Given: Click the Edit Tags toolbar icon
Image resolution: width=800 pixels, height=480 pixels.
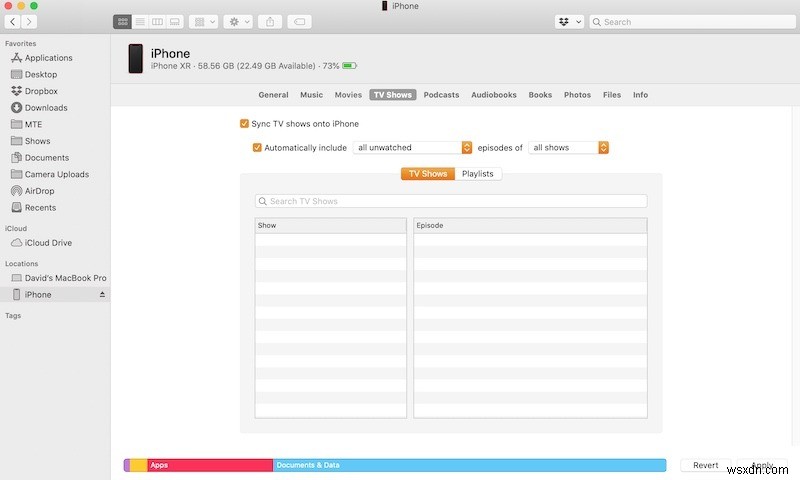Looking at the screenshot, I should pos(299,22).
